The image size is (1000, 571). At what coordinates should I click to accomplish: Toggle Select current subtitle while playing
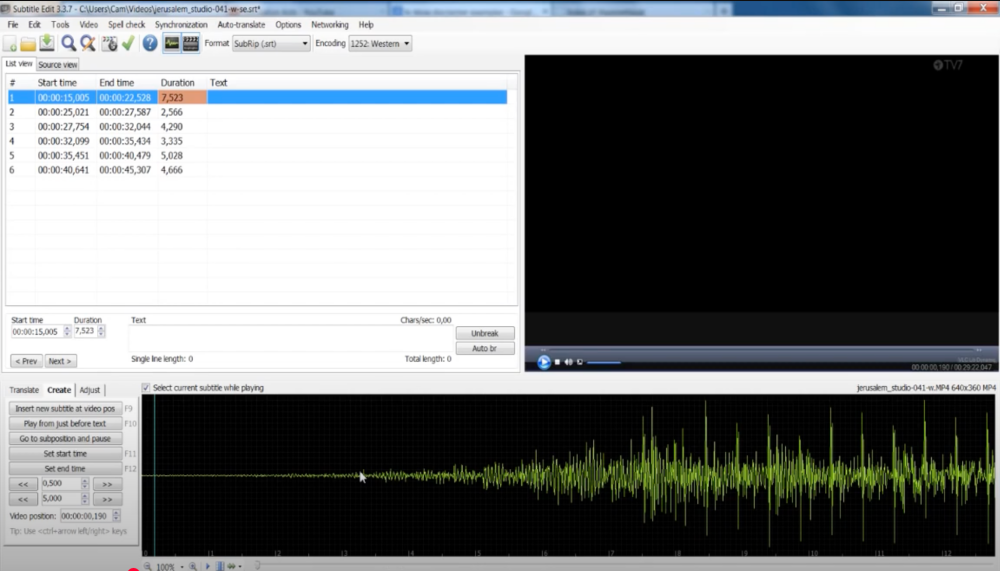click(x=146, y=387)
